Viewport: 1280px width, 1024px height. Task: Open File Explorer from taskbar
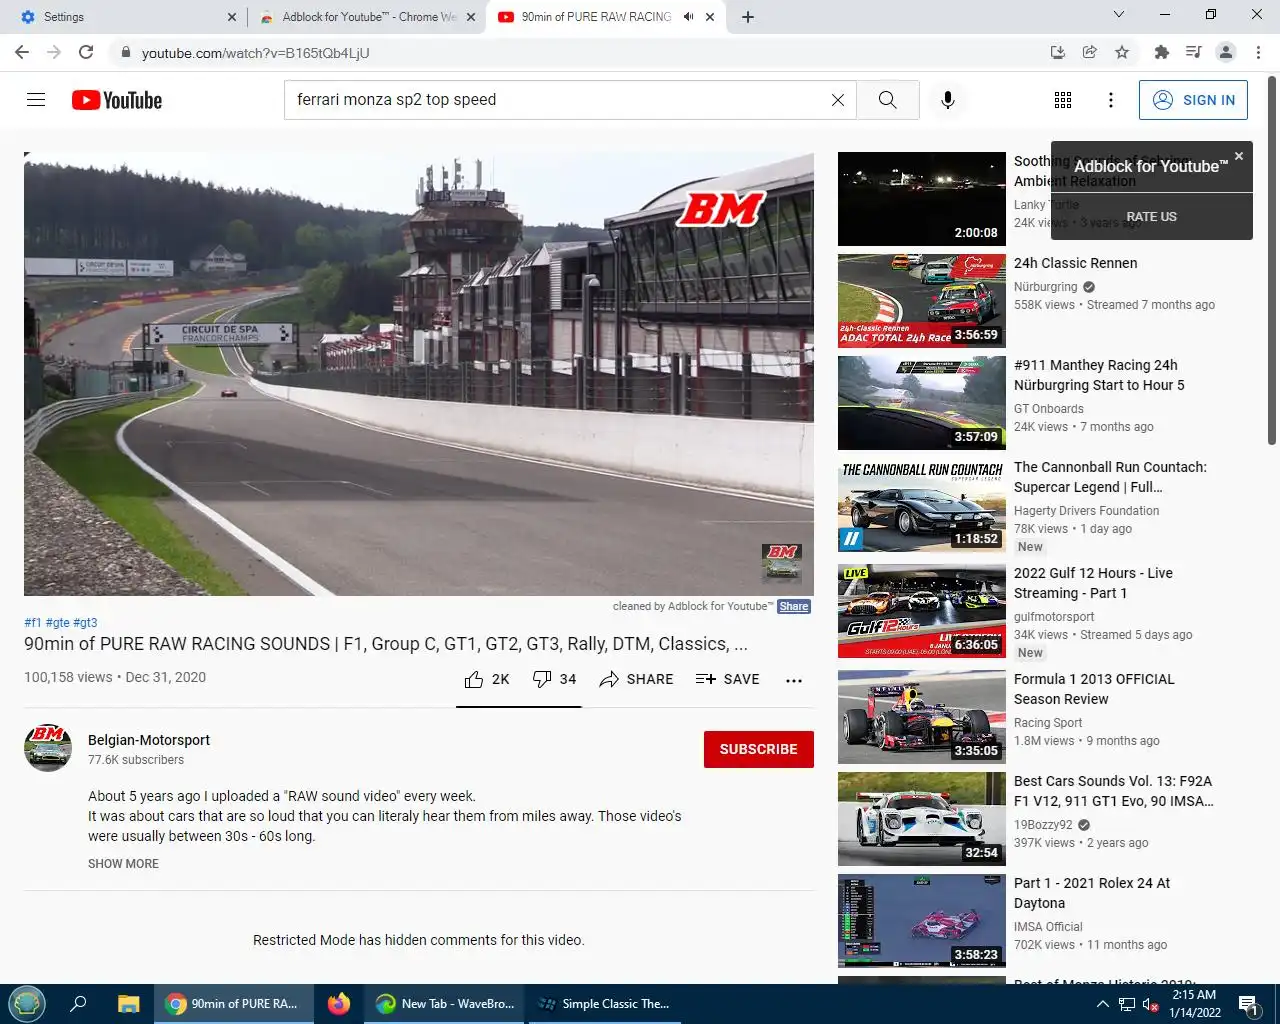128,1004
